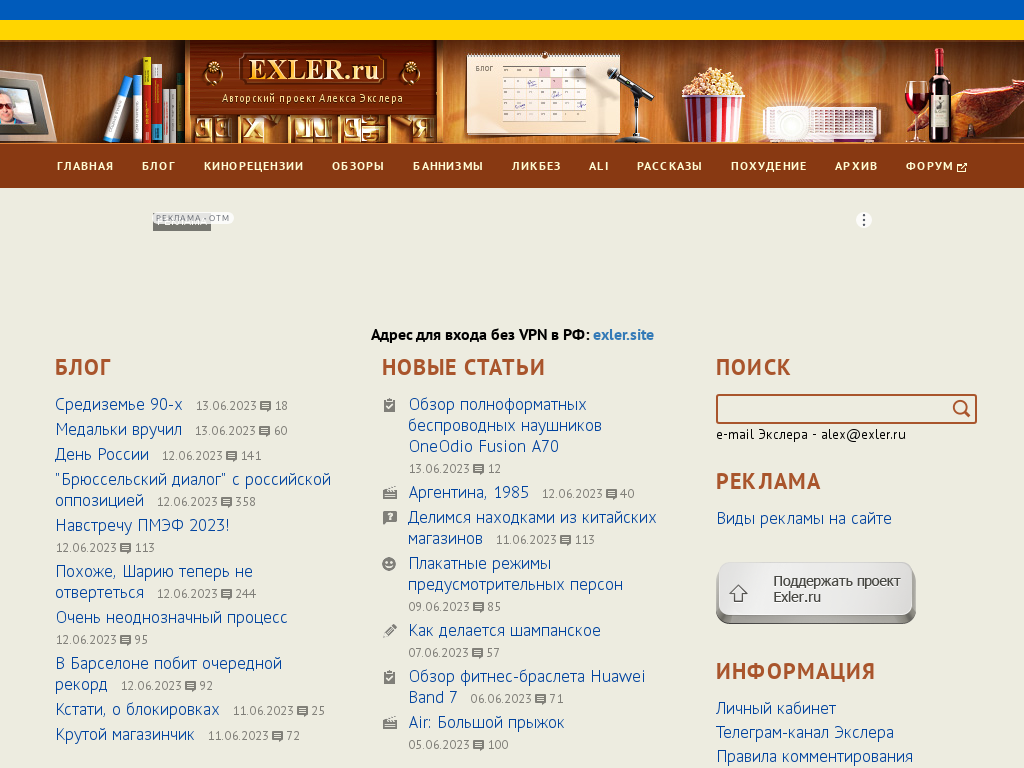Click the external link icon next to Форум
Viewport: 1024px width, 768px height.
(961, 167)
